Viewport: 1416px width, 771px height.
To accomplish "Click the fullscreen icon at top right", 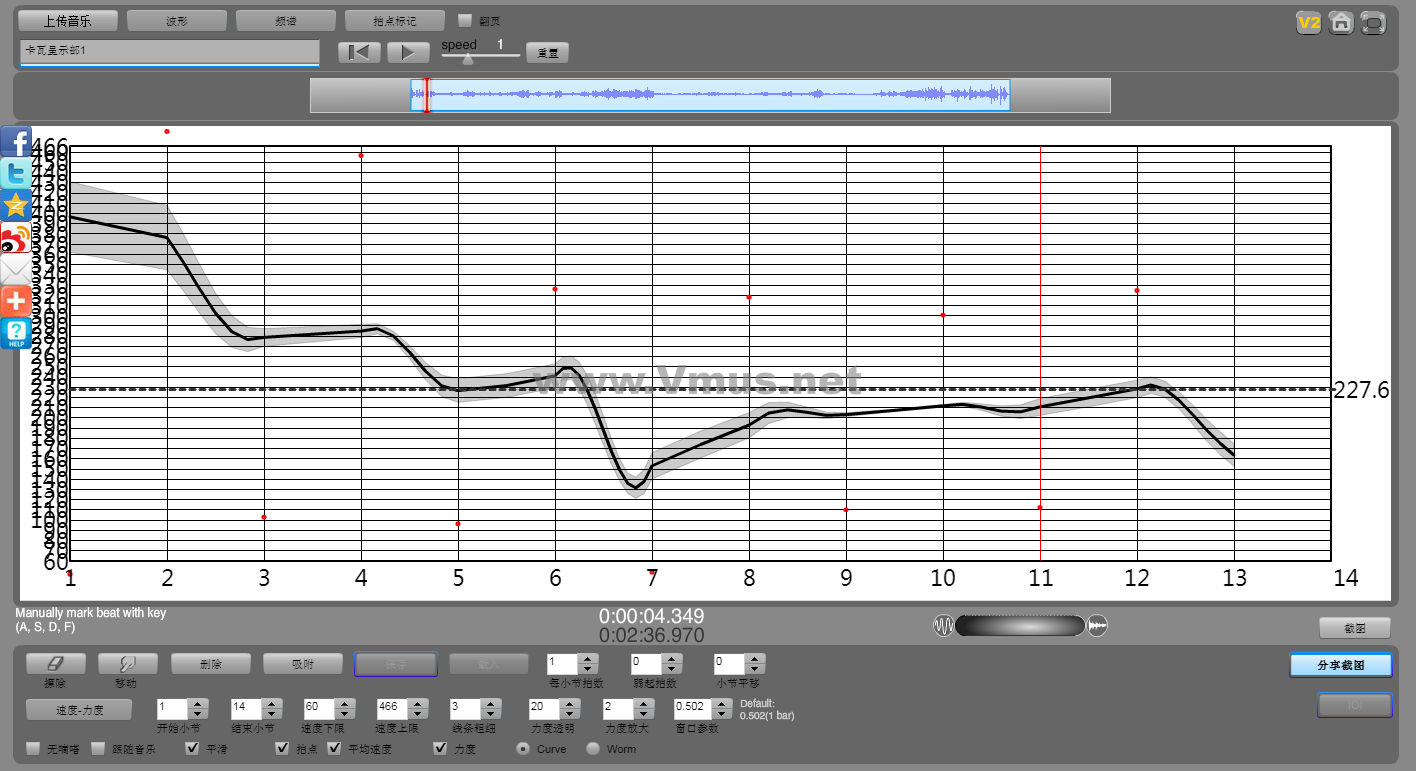I will click(1373, 22).
